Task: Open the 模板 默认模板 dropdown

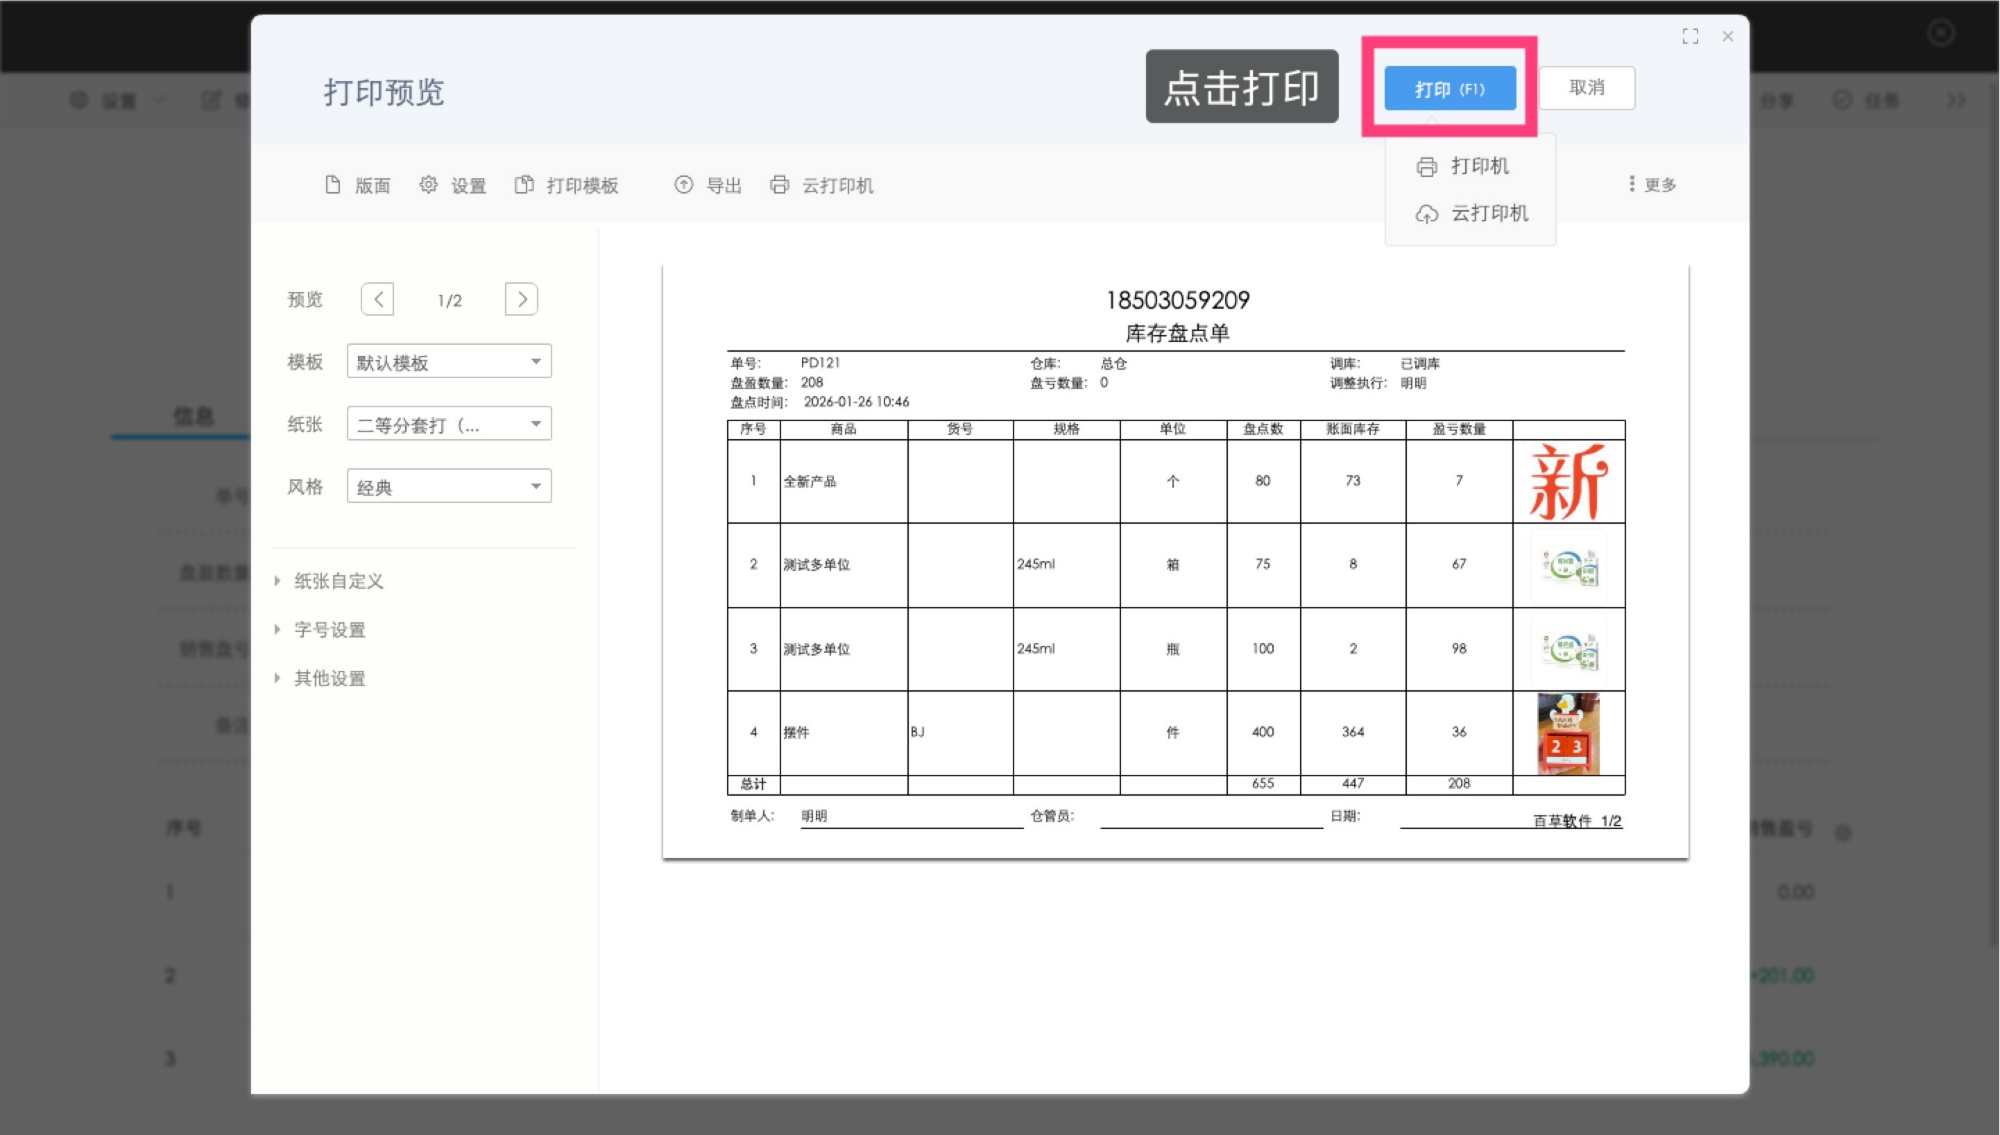Action: (449, 362)
